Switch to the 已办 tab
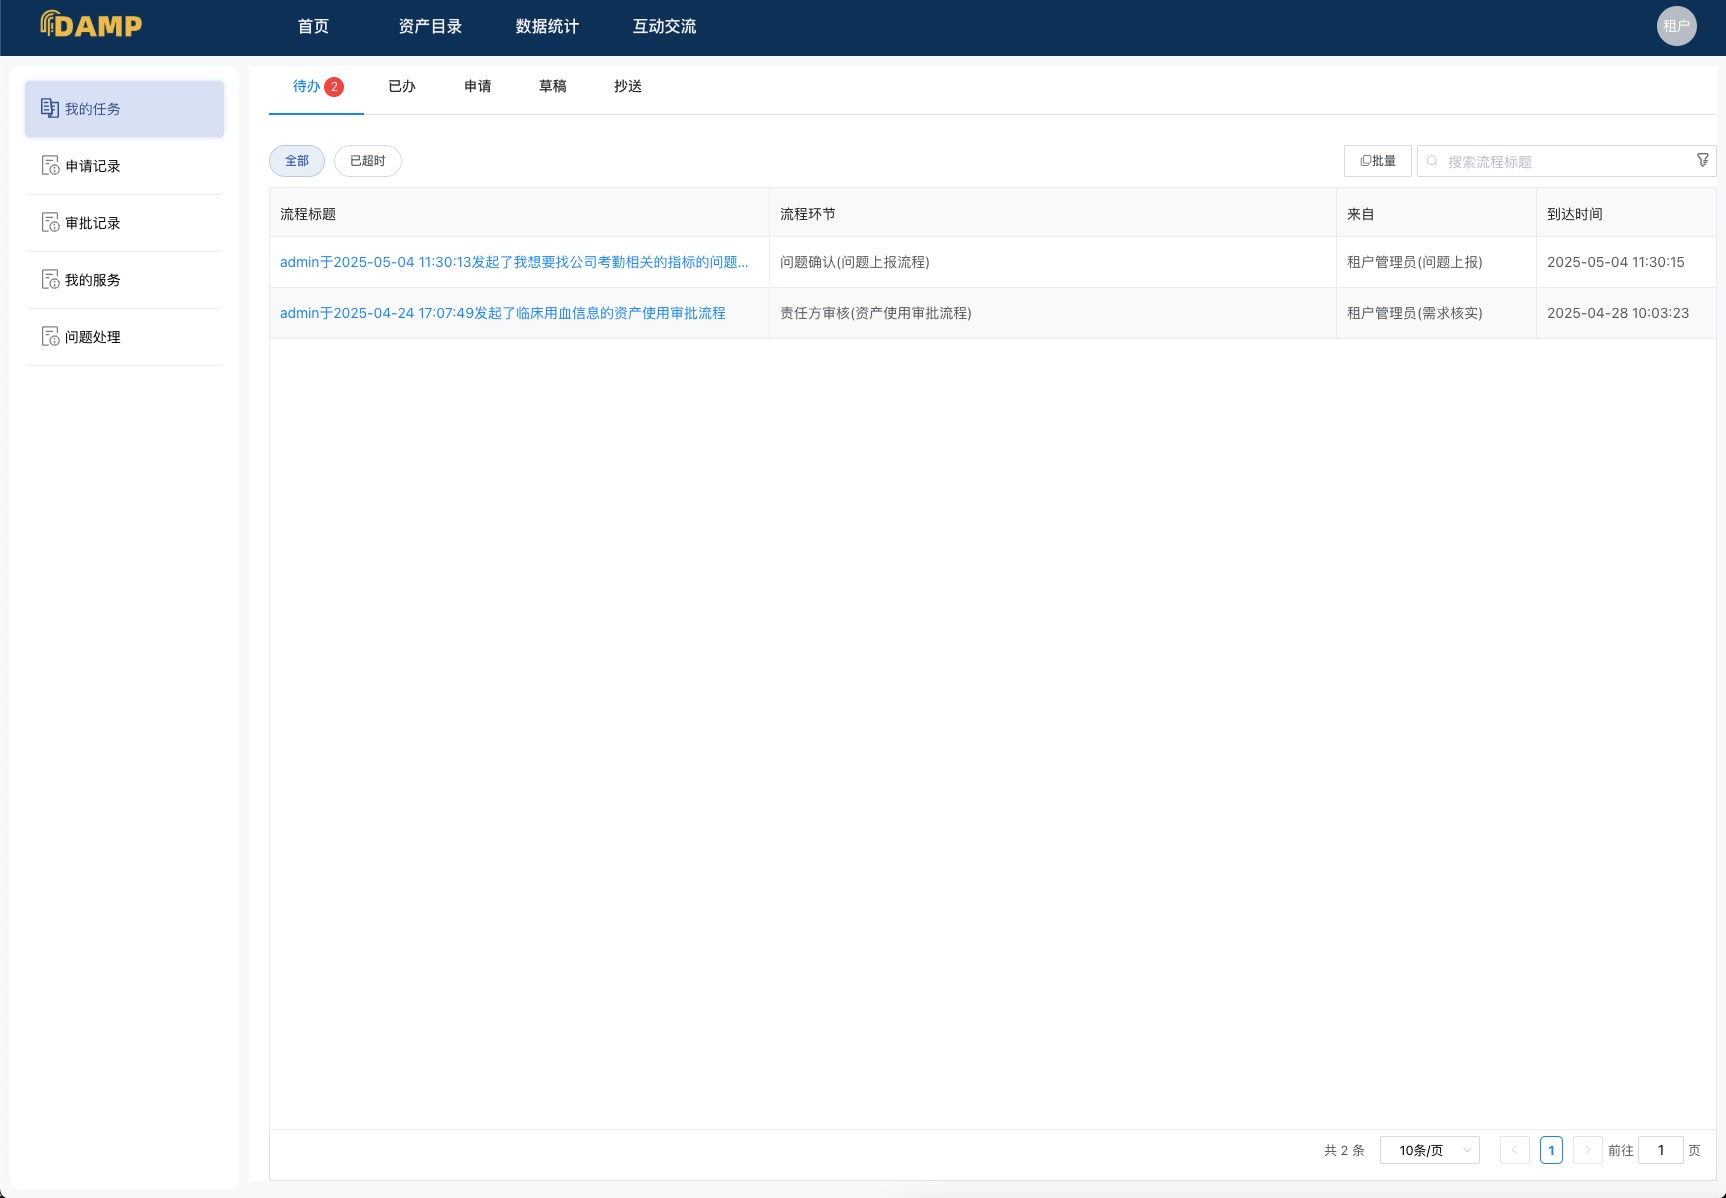The width and height of the screenshot is (1726, 1198). pyautogui.click(x=401, y=87)
